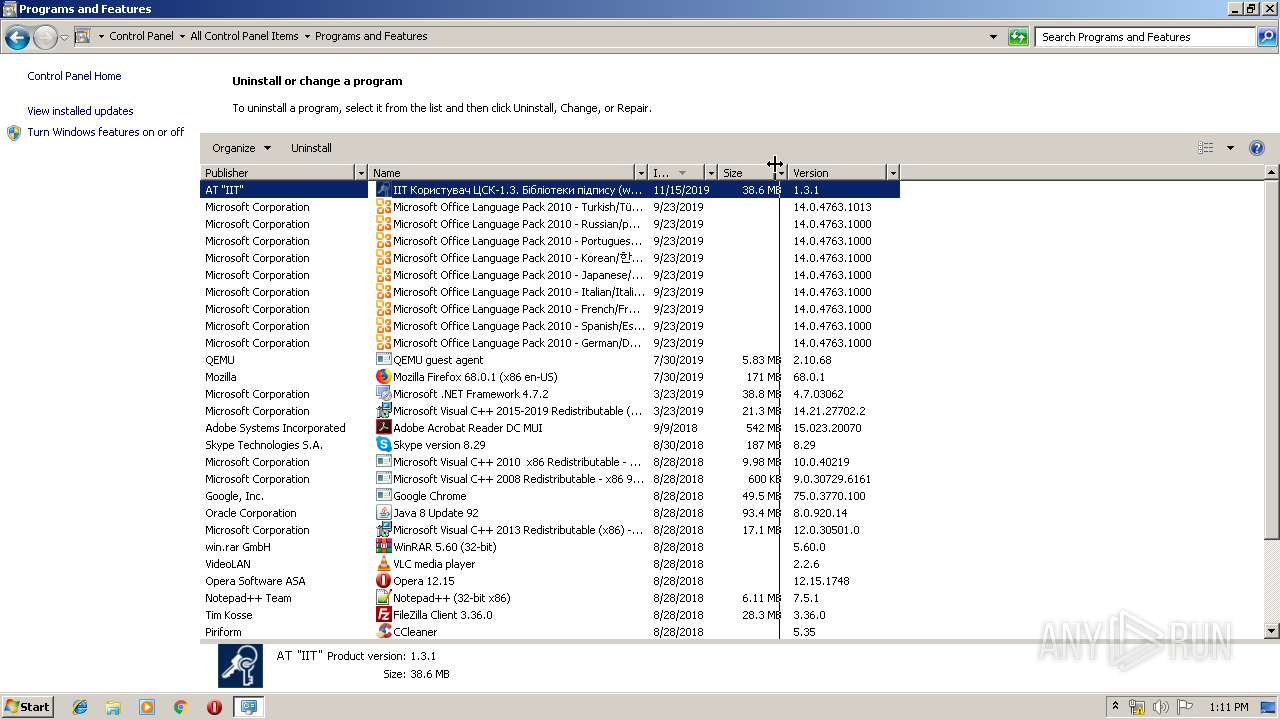Click Programs and Features breadcrumb

coord(371,37)
